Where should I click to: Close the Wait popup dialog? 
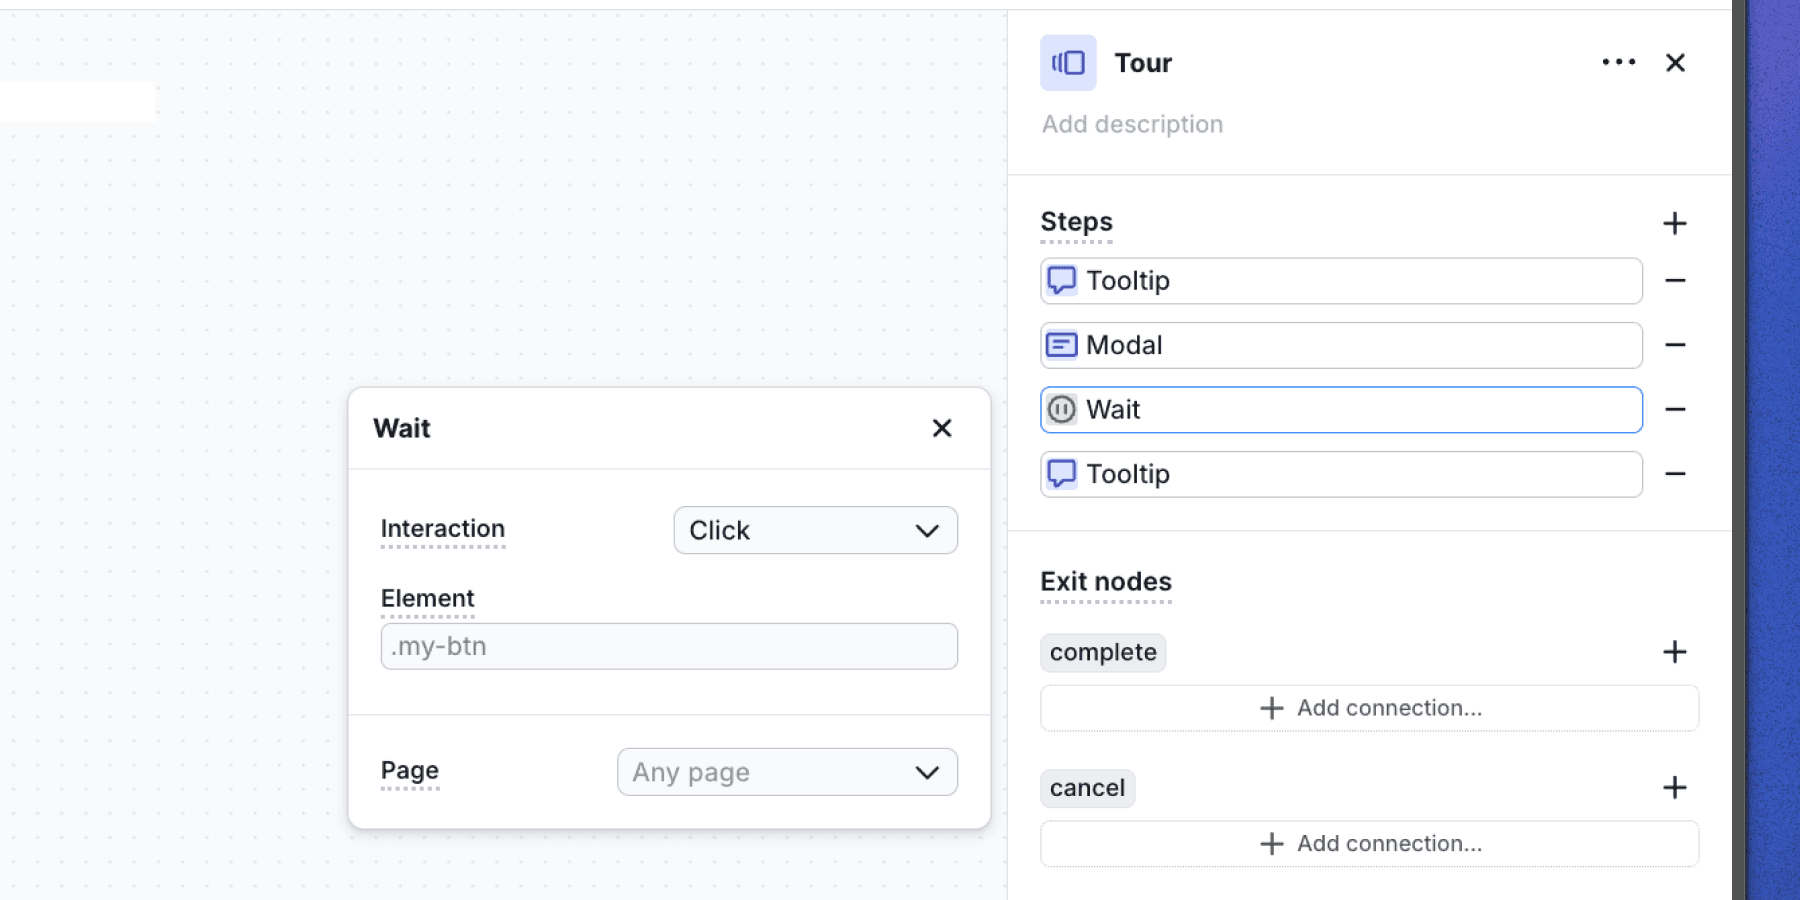(x=941, y=428)
